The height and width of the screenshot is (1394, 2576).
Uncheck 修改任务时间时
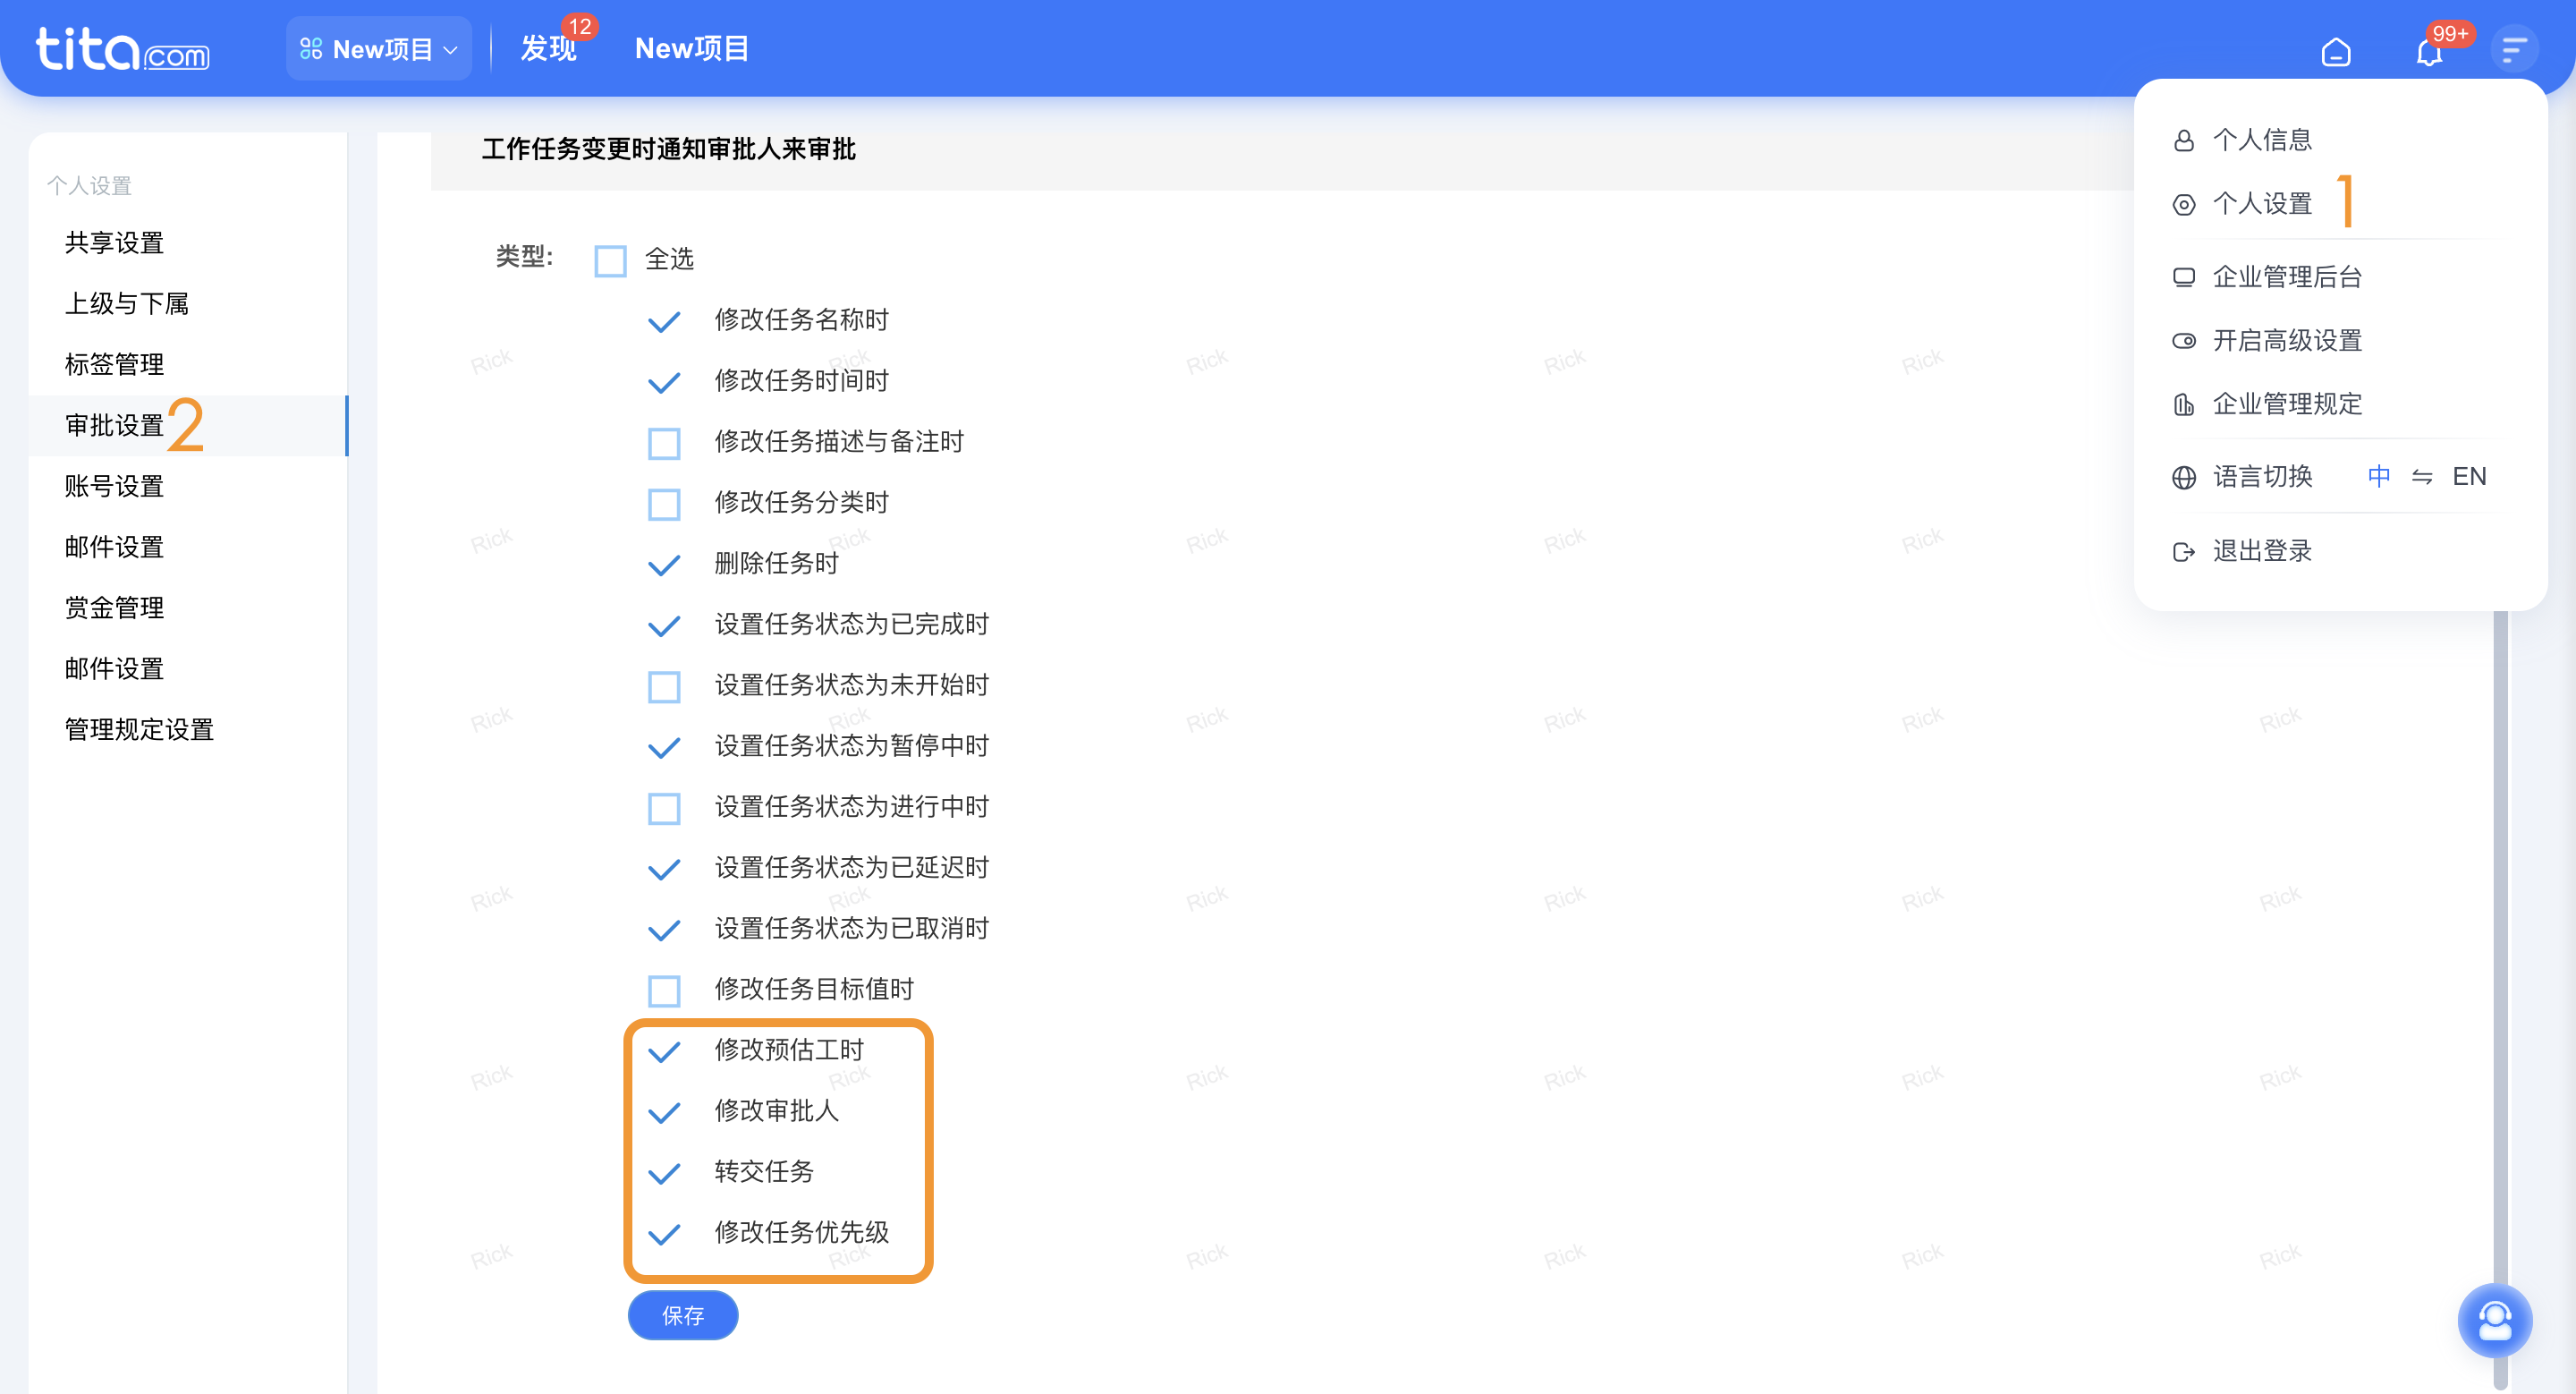pos(664,383)
